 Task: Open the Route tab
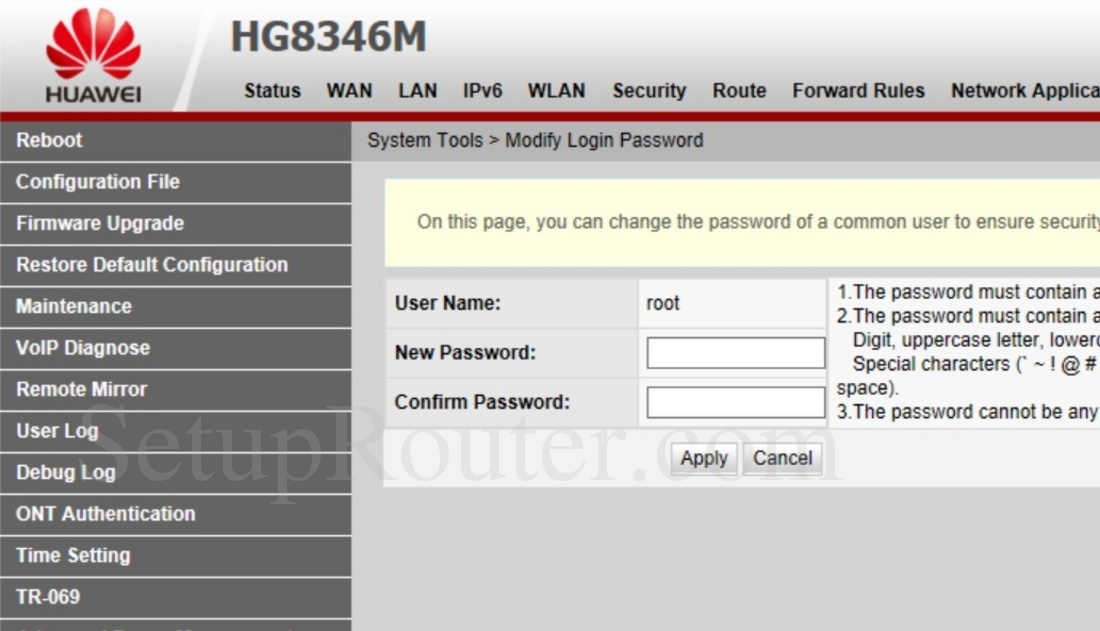[739, 90]
